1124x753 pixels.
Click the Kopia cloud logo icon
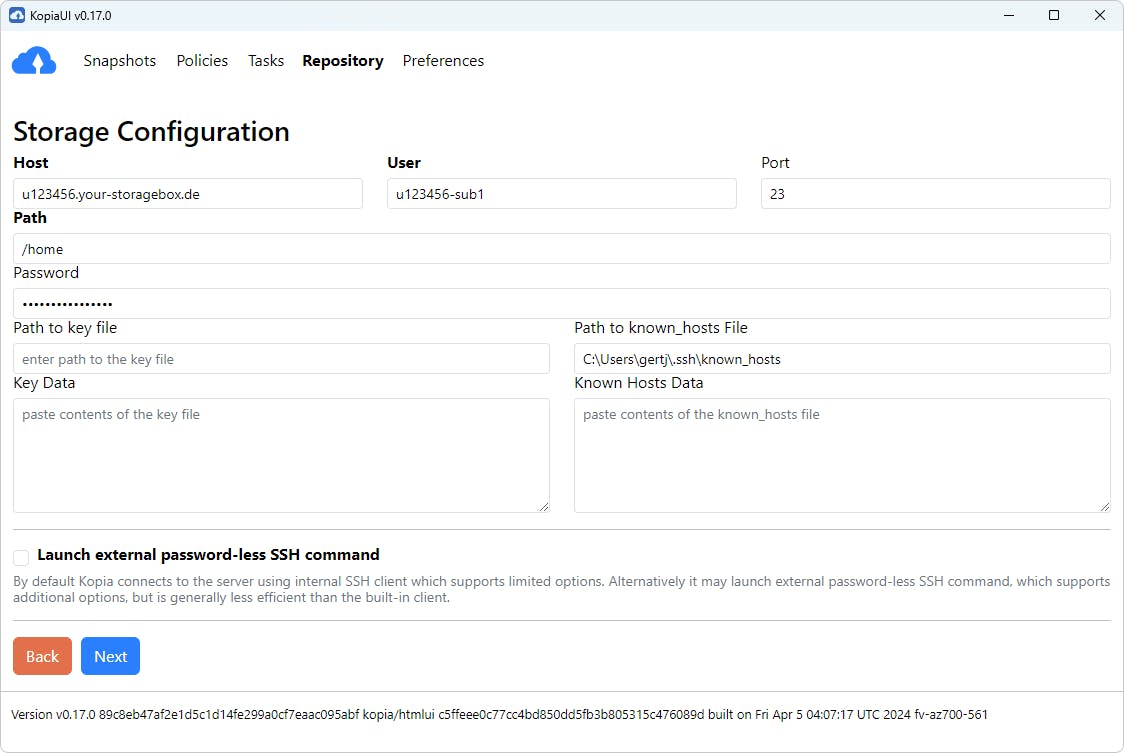pos(34,61)
